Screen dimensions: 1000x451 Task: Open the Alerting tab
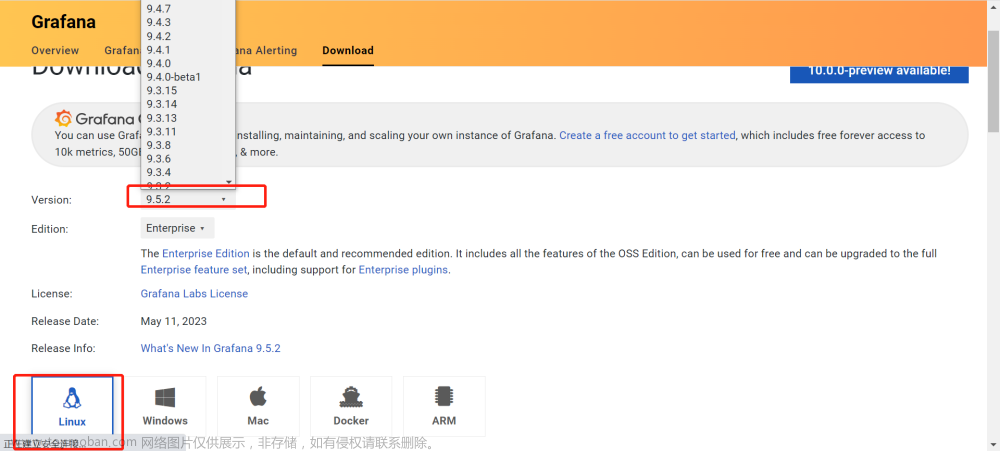[267, 50]
